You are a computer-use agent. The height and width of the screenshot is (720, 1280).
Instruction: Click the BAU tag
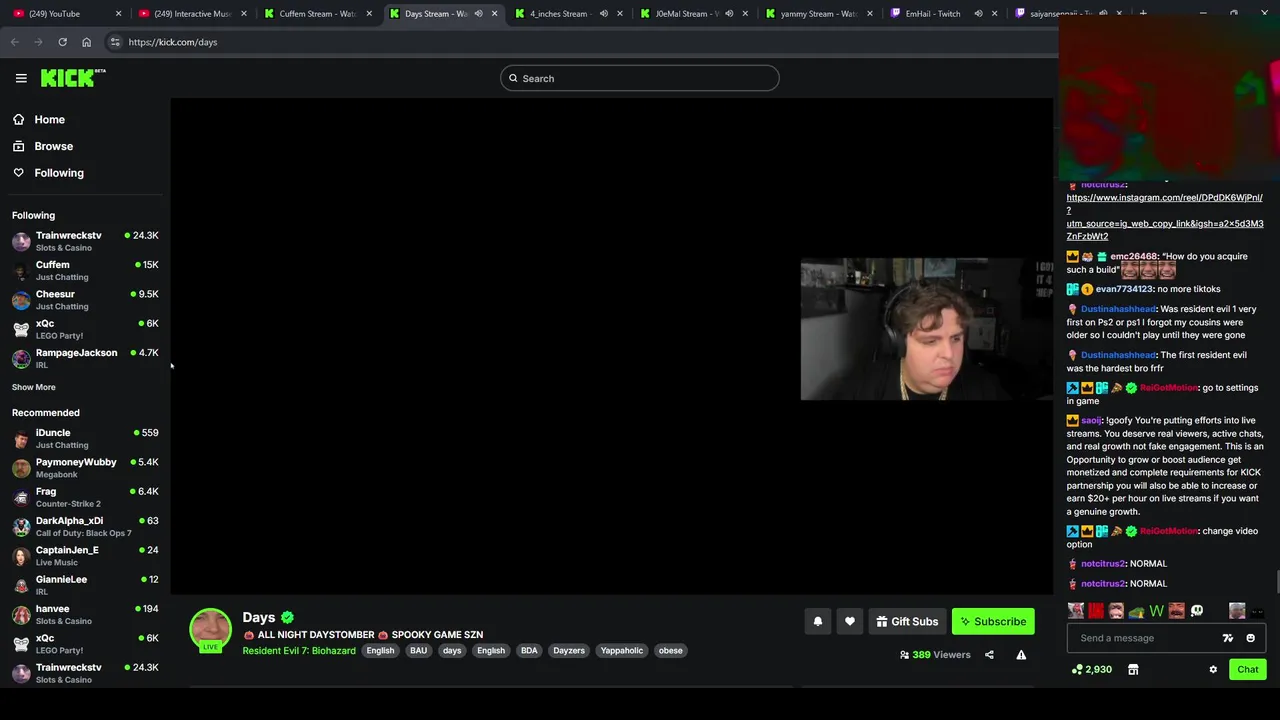(x=418, y=650)
